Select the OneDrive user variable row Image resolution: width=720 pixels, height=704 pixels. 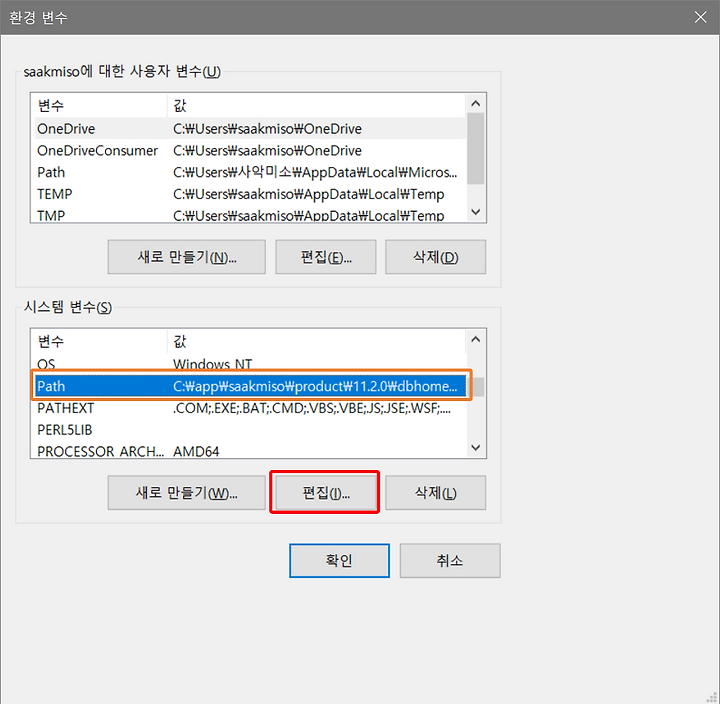coord(250,129)
